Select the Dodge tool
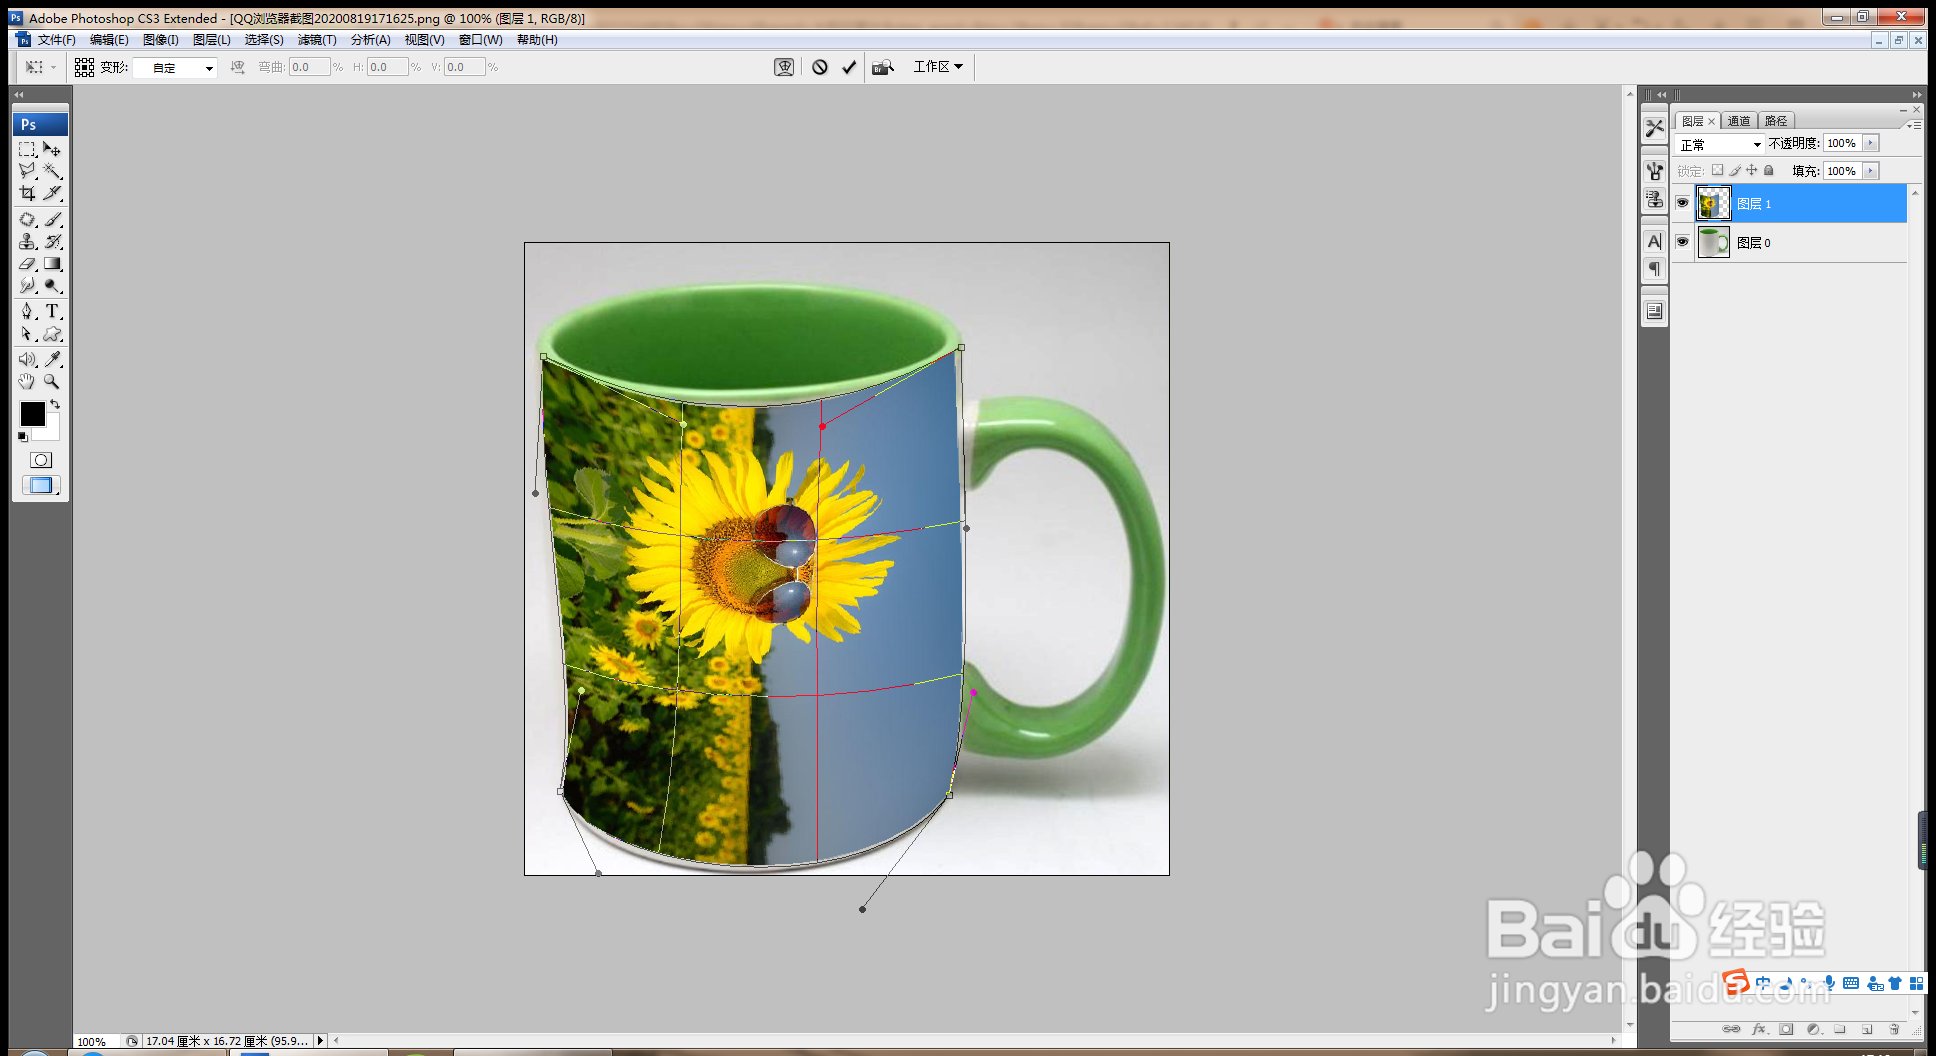Screen dimensions: 1936x1056 pyautogui.click(x=52, y=286)
